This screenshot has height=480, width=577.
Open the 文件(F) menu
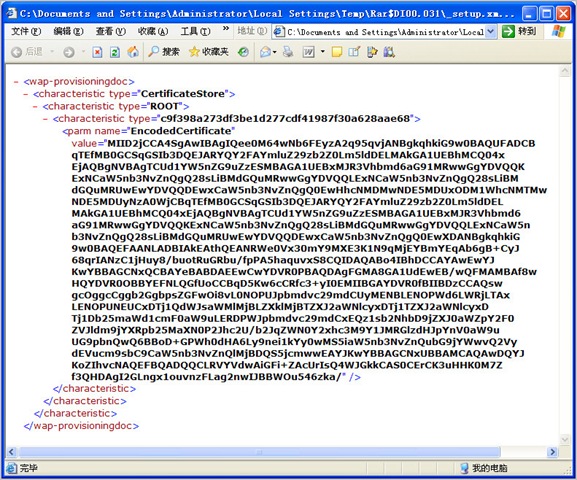click(x=26, y=32)
